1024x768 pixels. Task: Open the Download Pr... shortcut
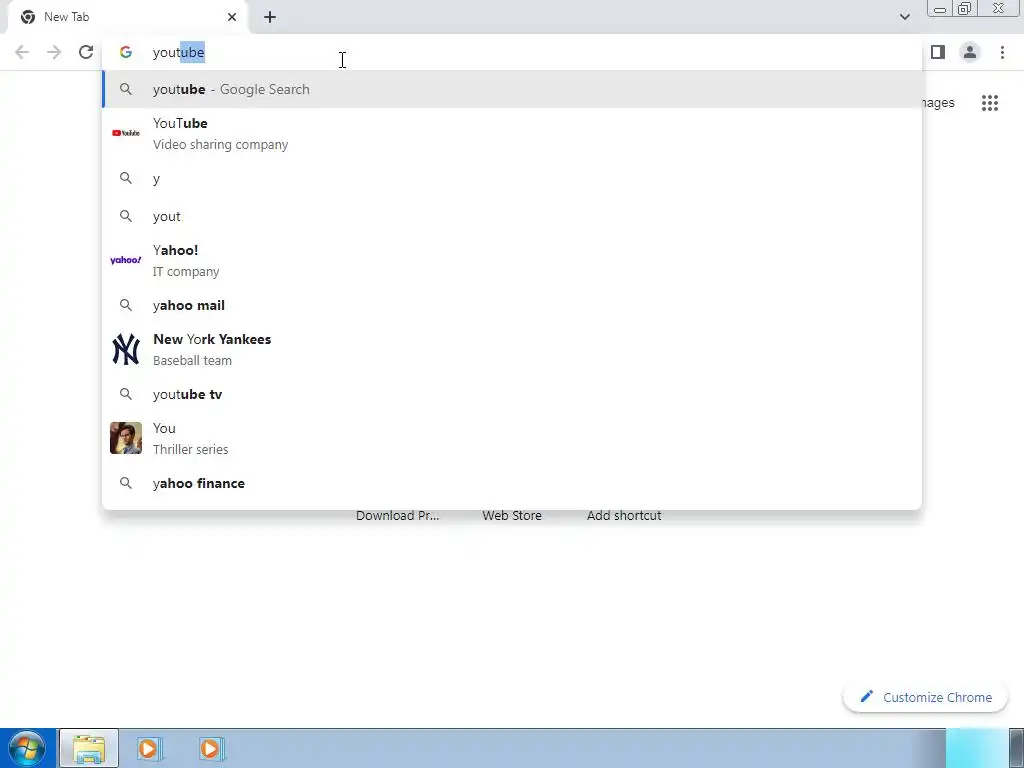pos(398,515)
